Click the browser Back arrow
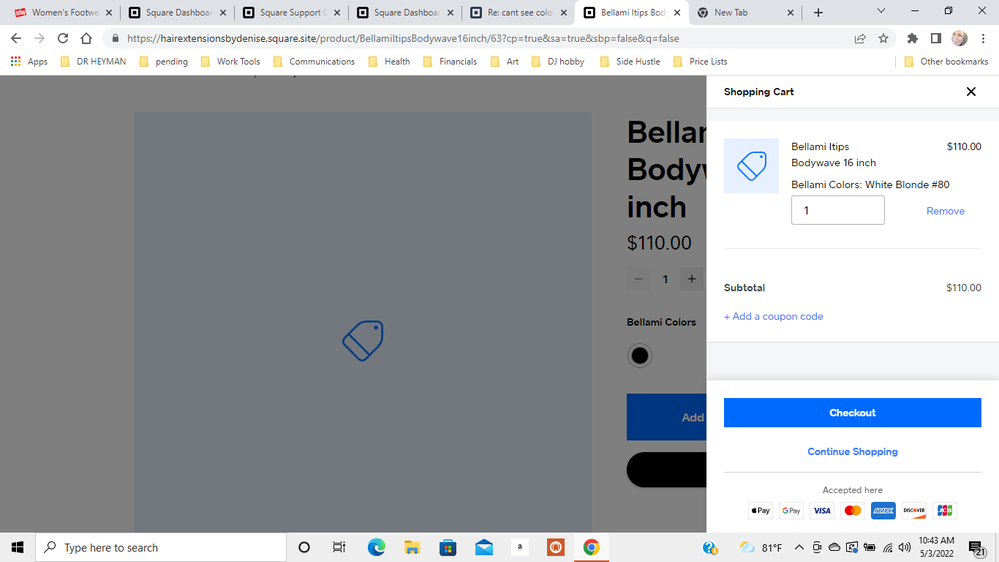Viewport: 999px width, 562px height. pos(16,38)
